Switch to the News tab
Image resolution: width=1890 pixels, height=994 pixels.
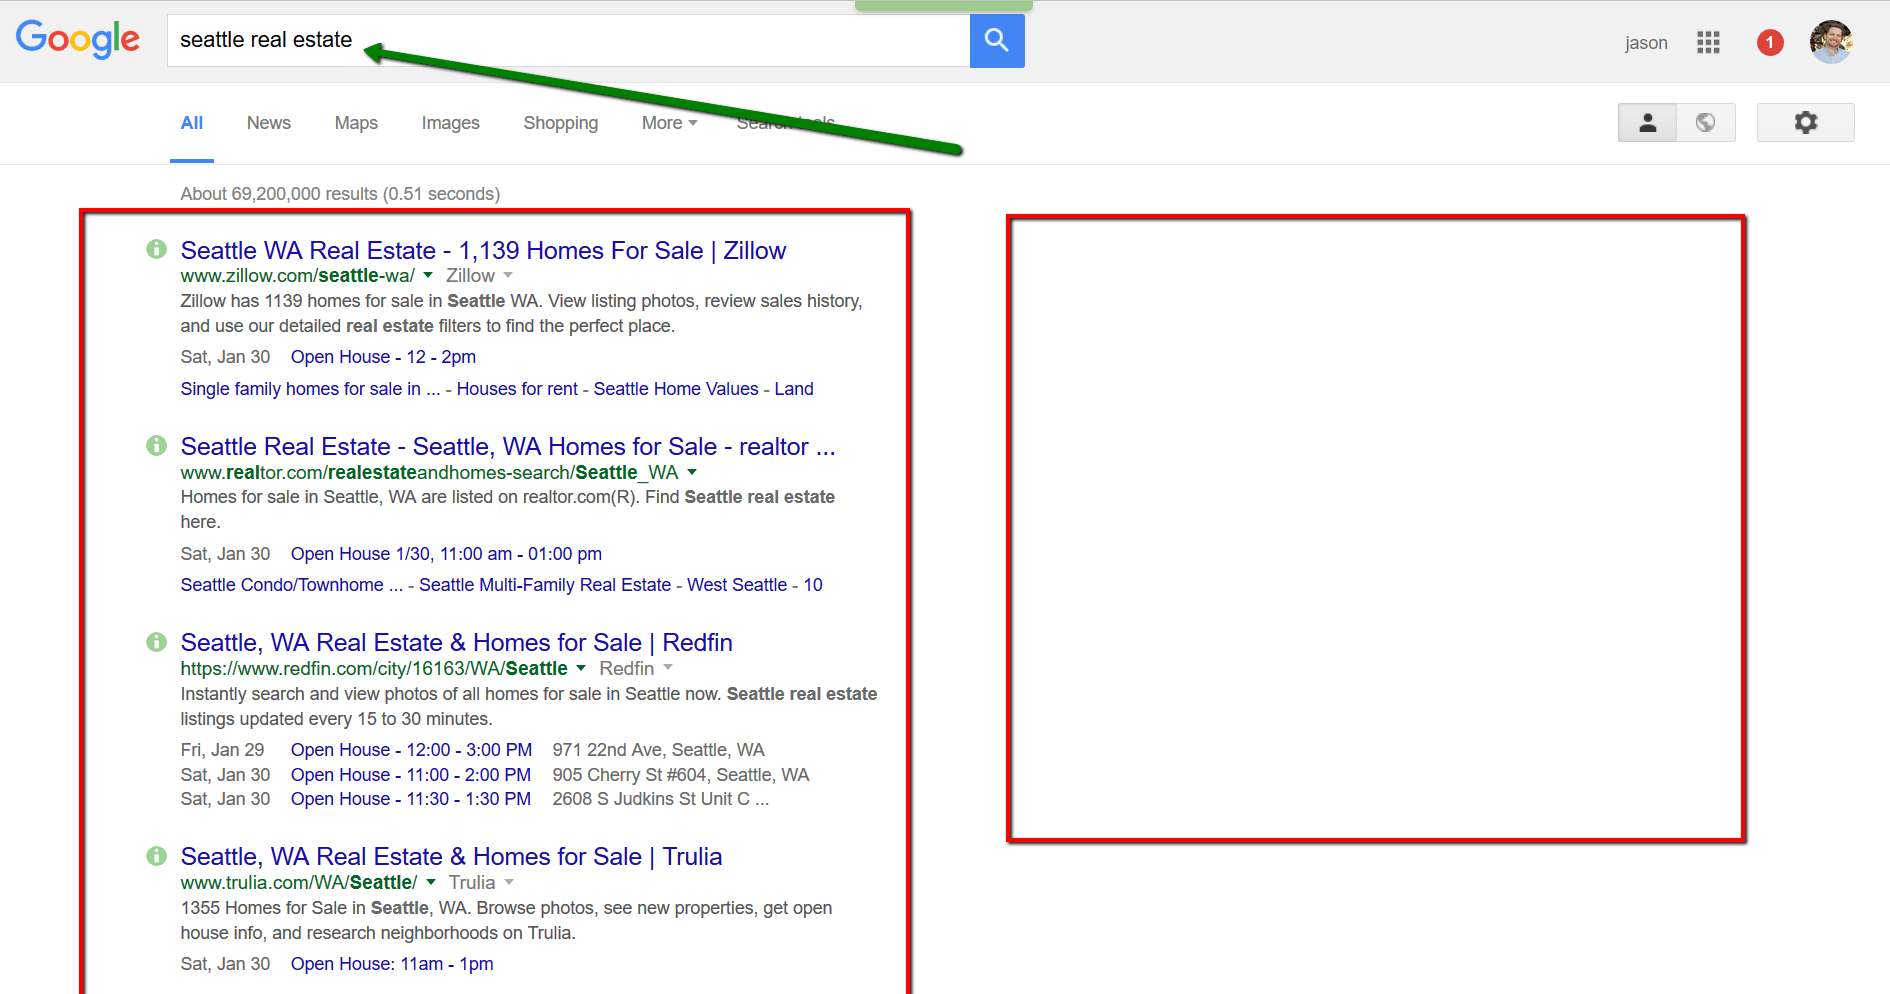tap(269, 123)
